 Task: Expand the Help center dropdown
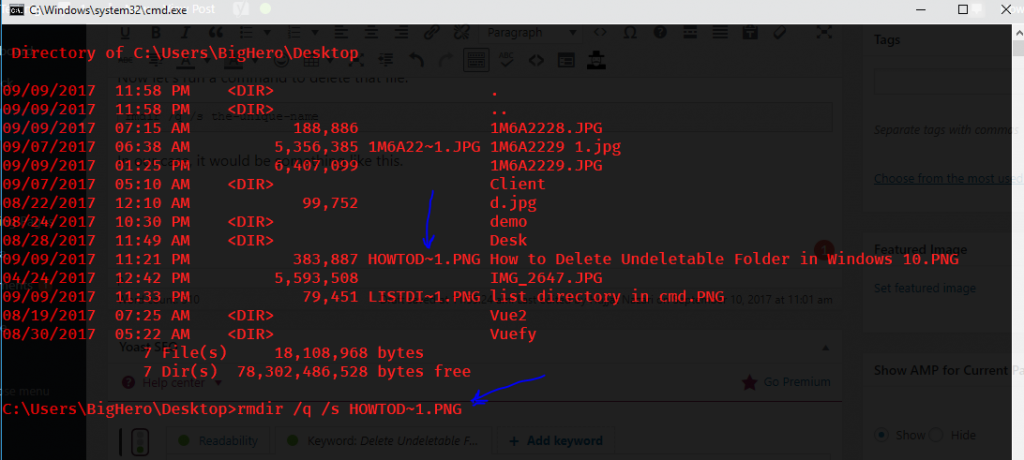(x=180, y=382)
